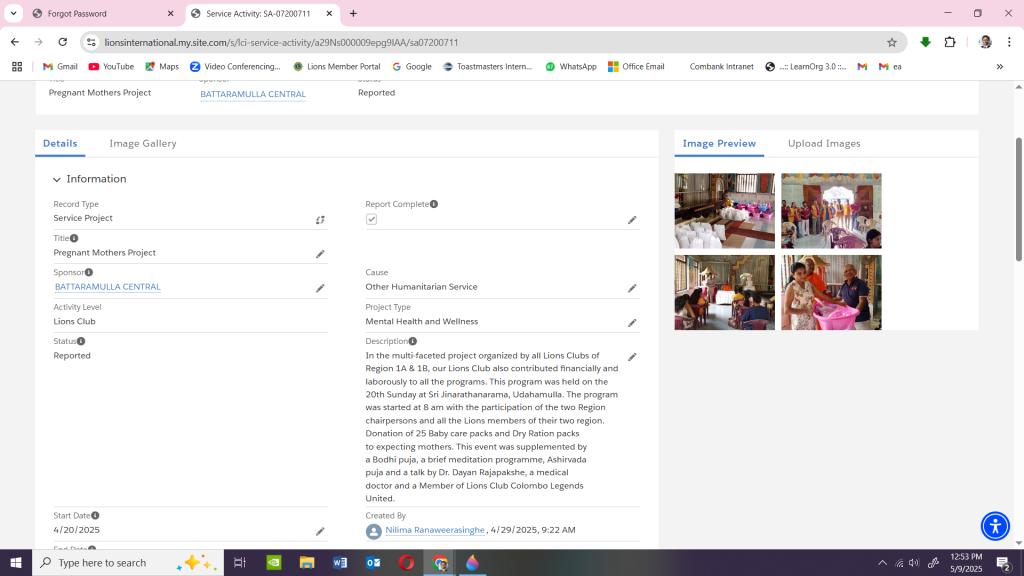
Task: Open thumbnail of woman receiving pink tub
Action: tap(831, 293)
